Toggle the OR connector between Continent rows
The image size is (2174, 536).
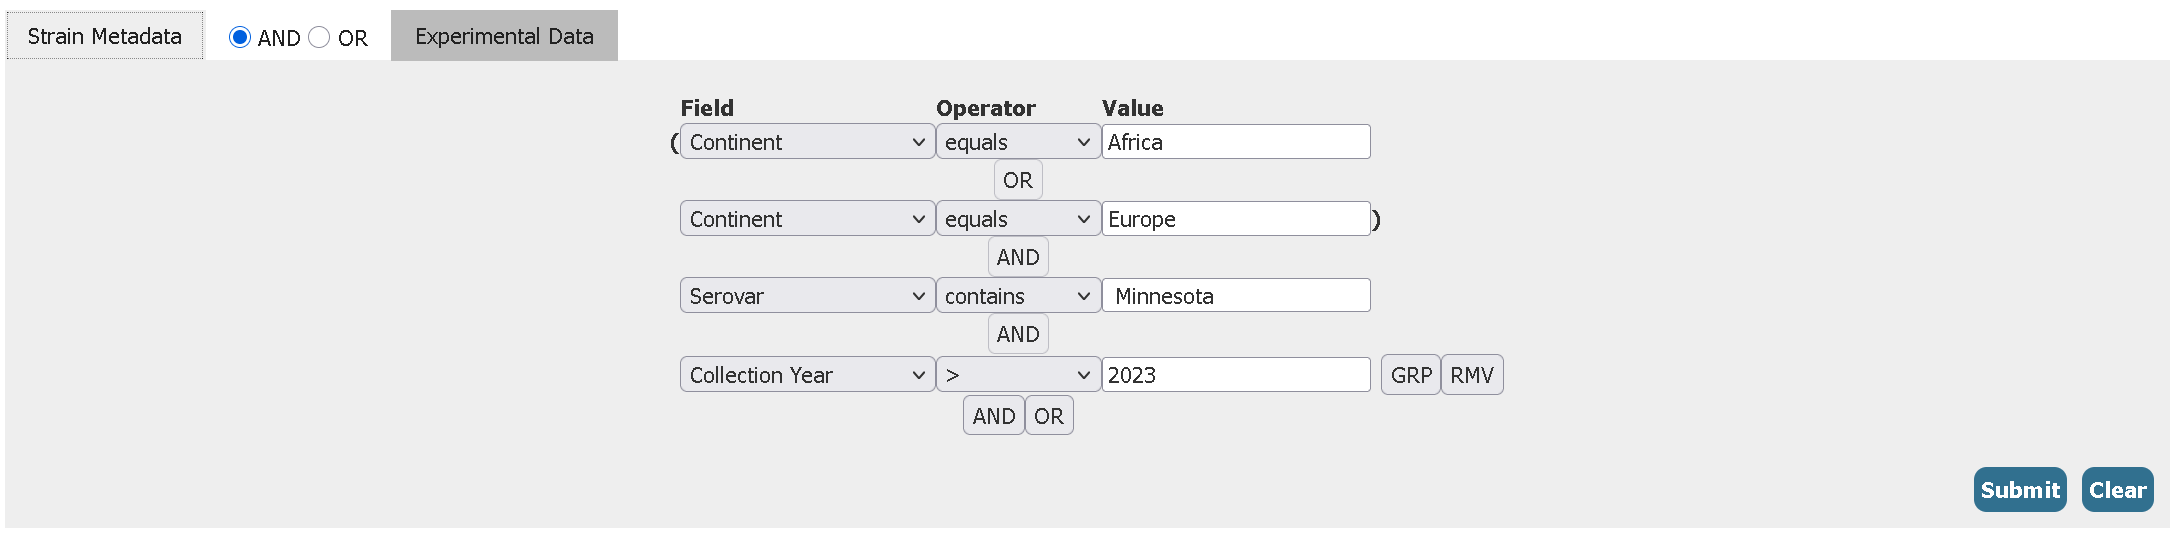pos(1017,180)
